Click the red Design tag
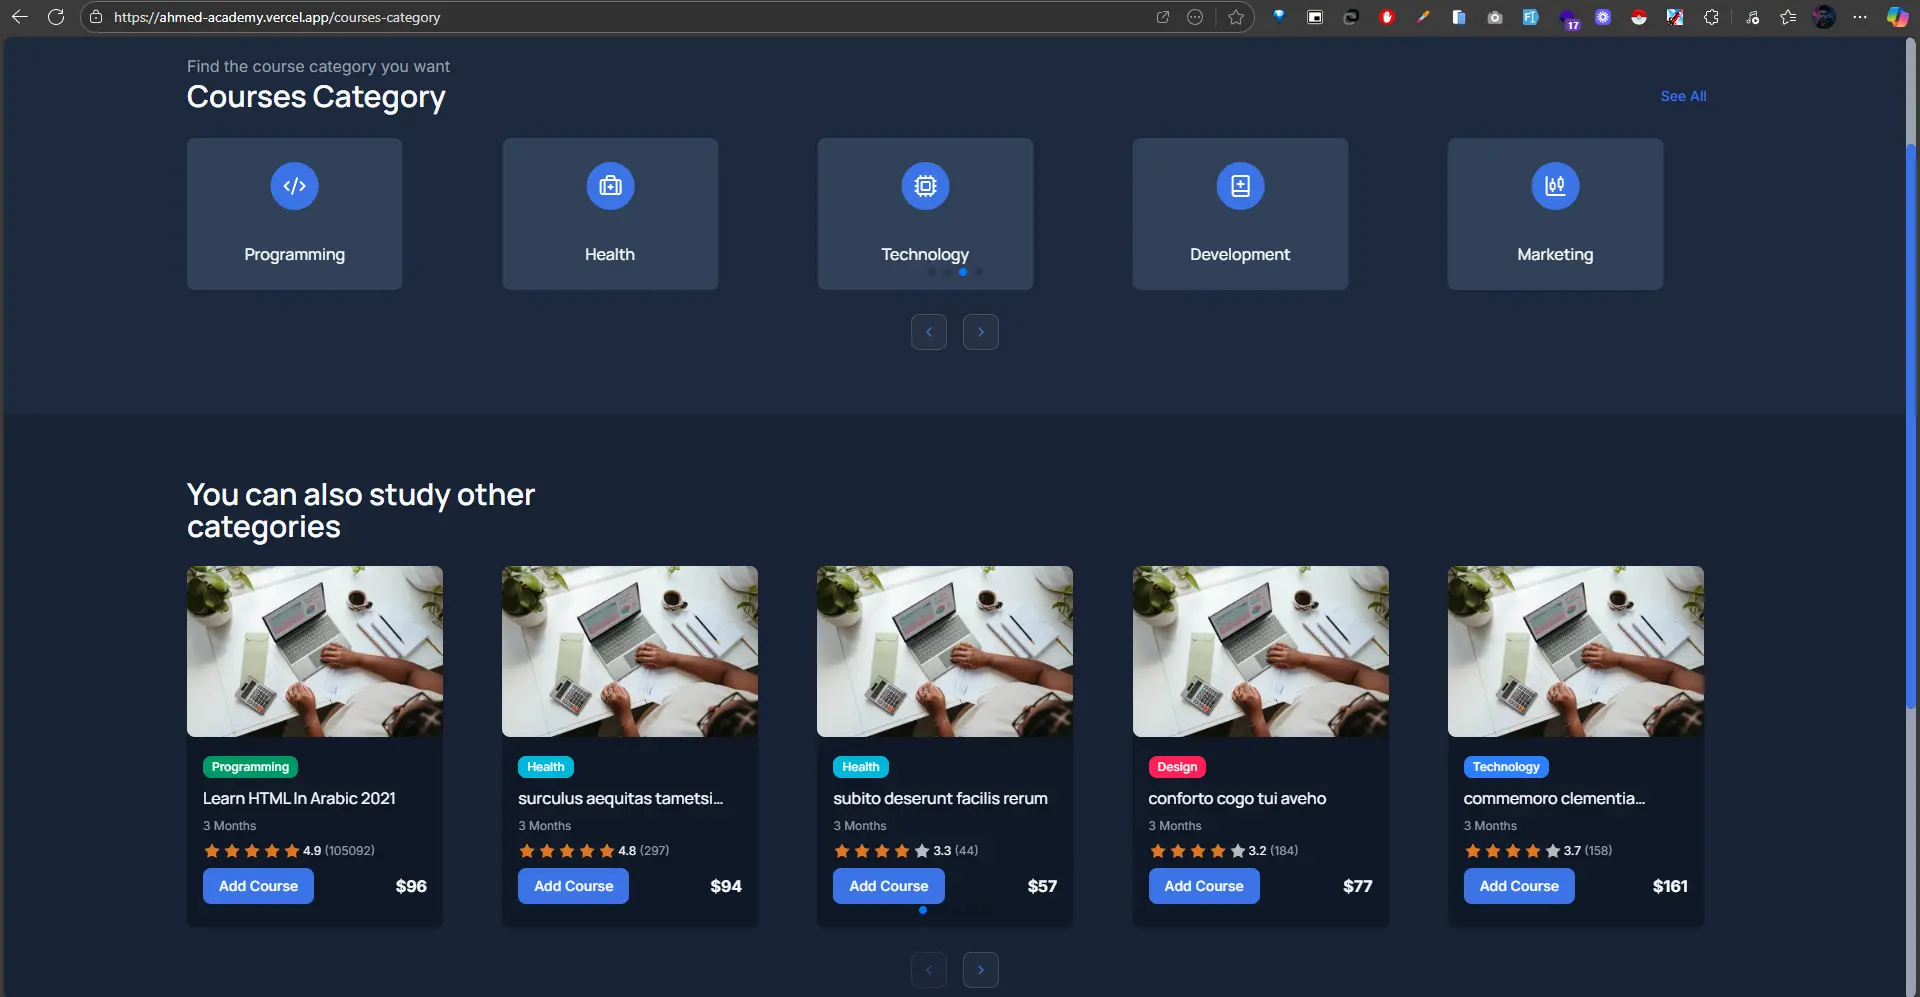Viewport: 1920px width, 997px height. (x=1177, y=767)
